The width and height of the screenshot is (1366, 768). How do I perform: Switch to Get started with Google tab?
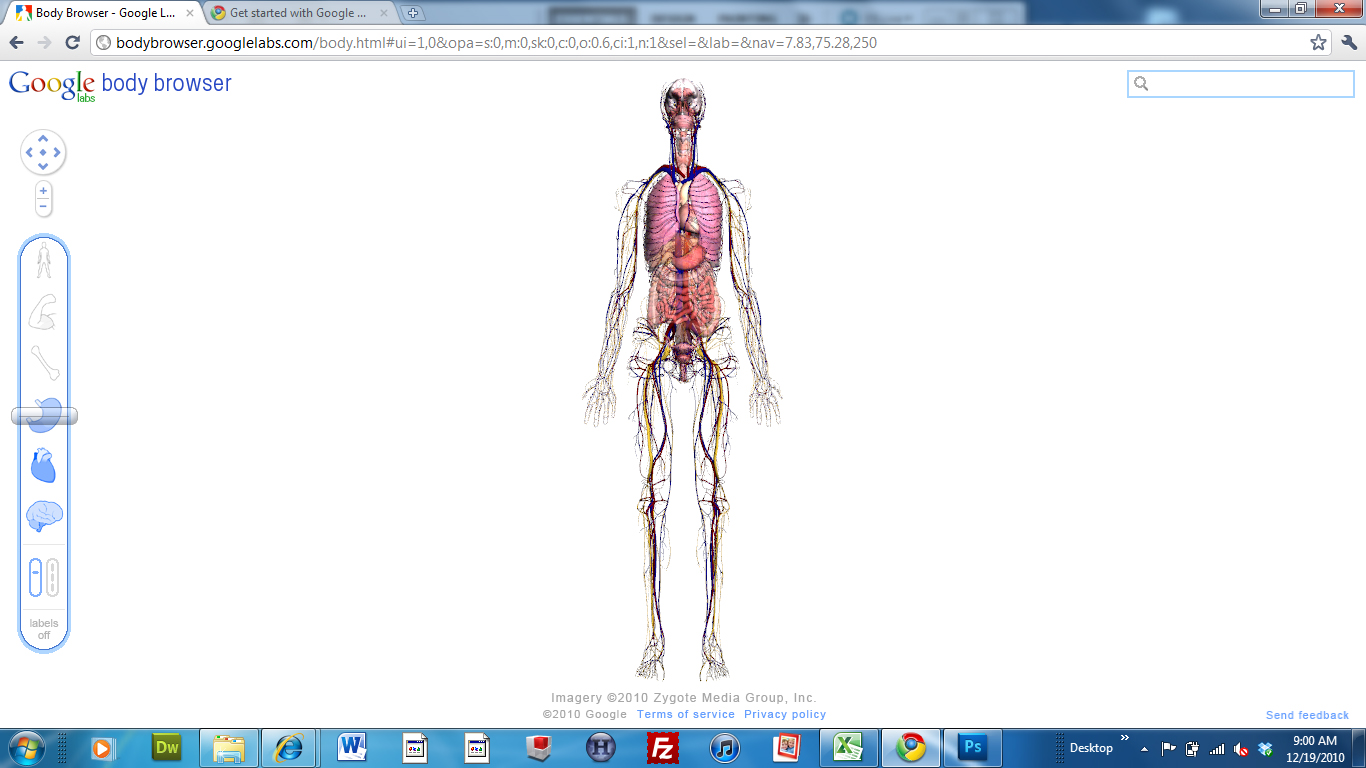298,13
